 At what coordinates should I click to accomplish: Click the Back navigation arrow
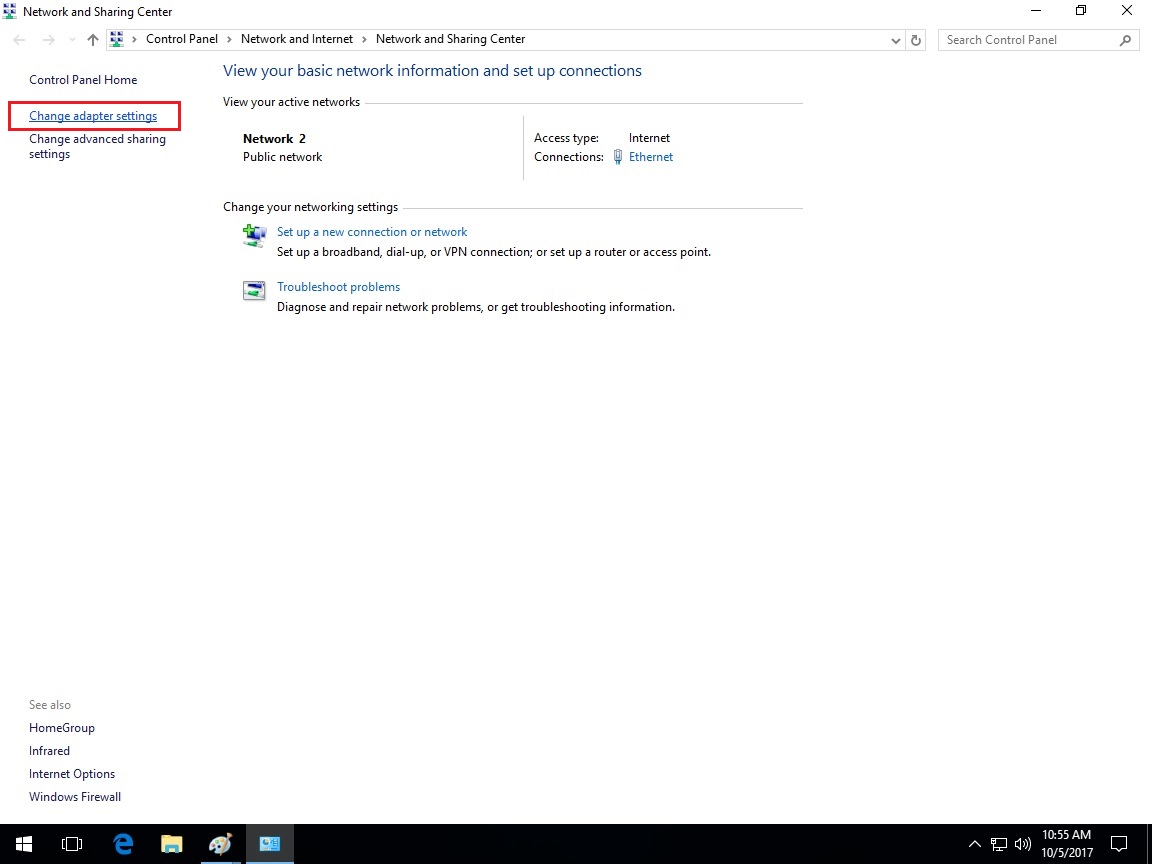pos(20,40)
